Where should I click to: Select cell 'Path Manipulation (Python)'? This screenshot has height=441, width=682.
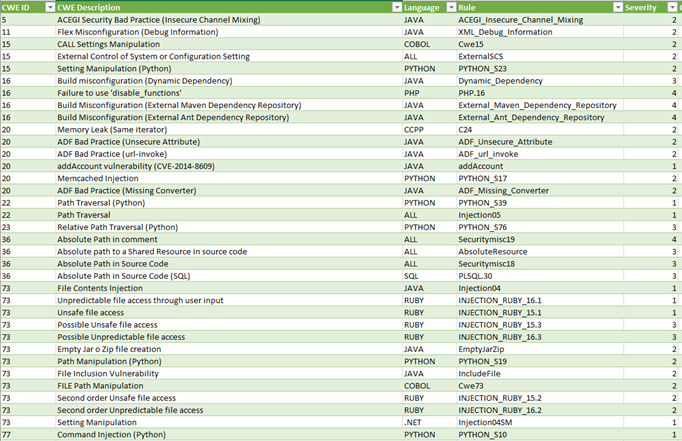pos(229,361)
